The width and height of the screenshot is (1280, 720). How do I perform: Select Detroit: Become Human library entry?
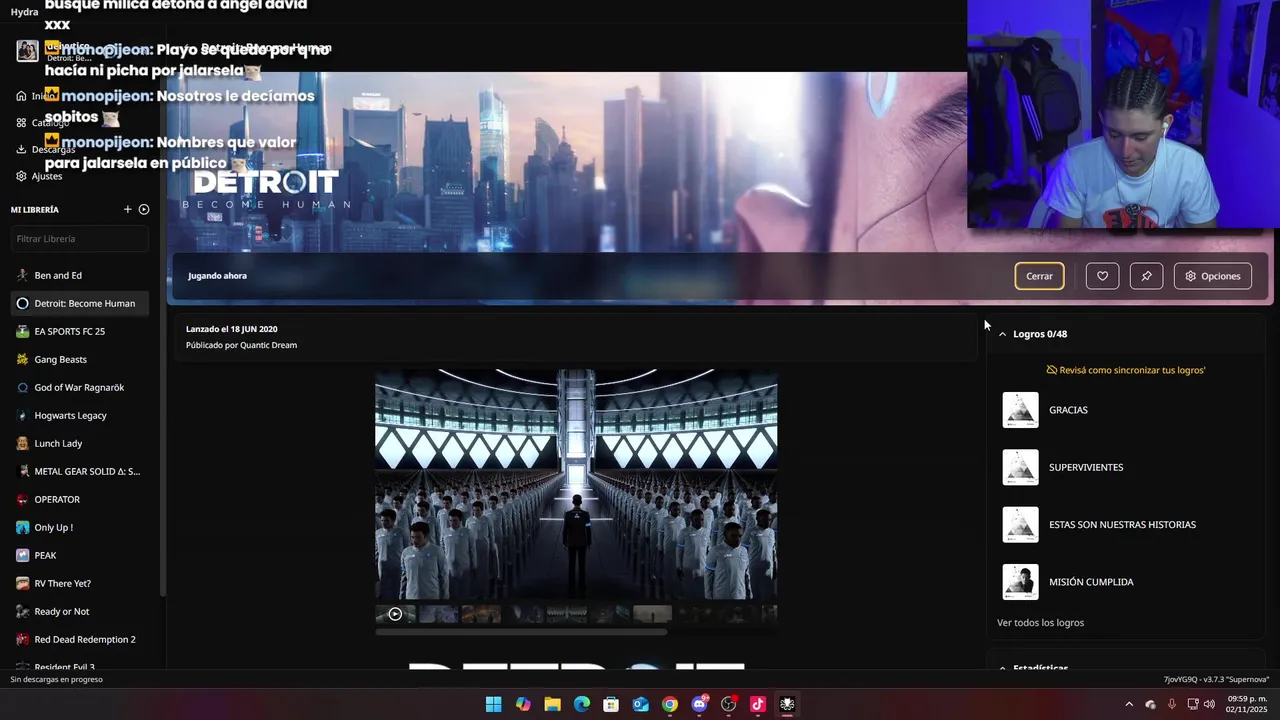point(80,303)
